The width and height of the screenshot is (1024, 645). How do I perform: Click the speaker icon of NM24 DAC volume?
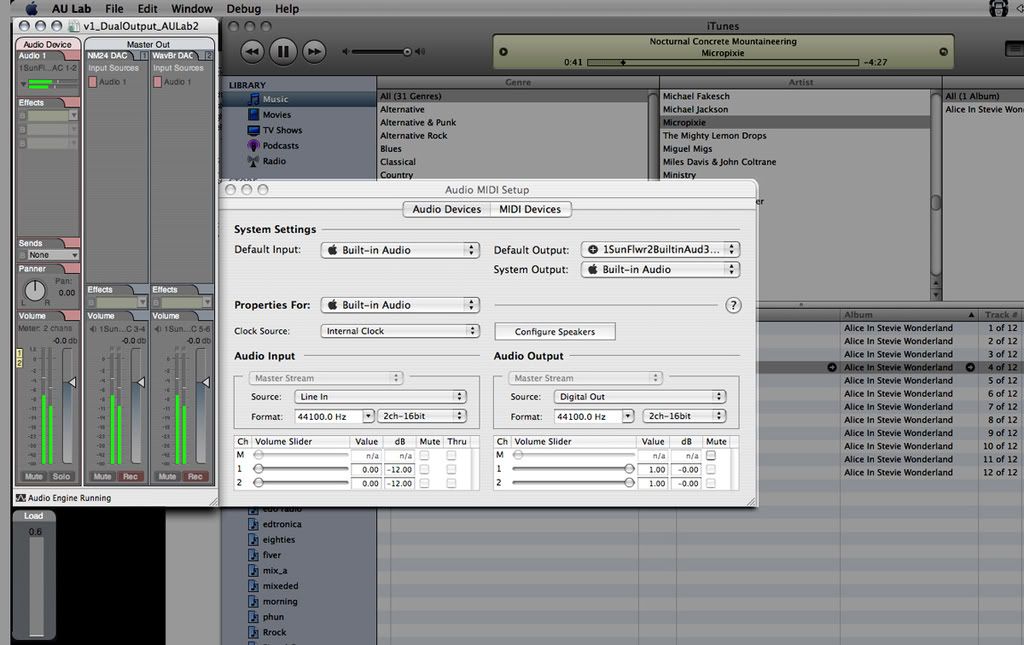pos(93,329)
